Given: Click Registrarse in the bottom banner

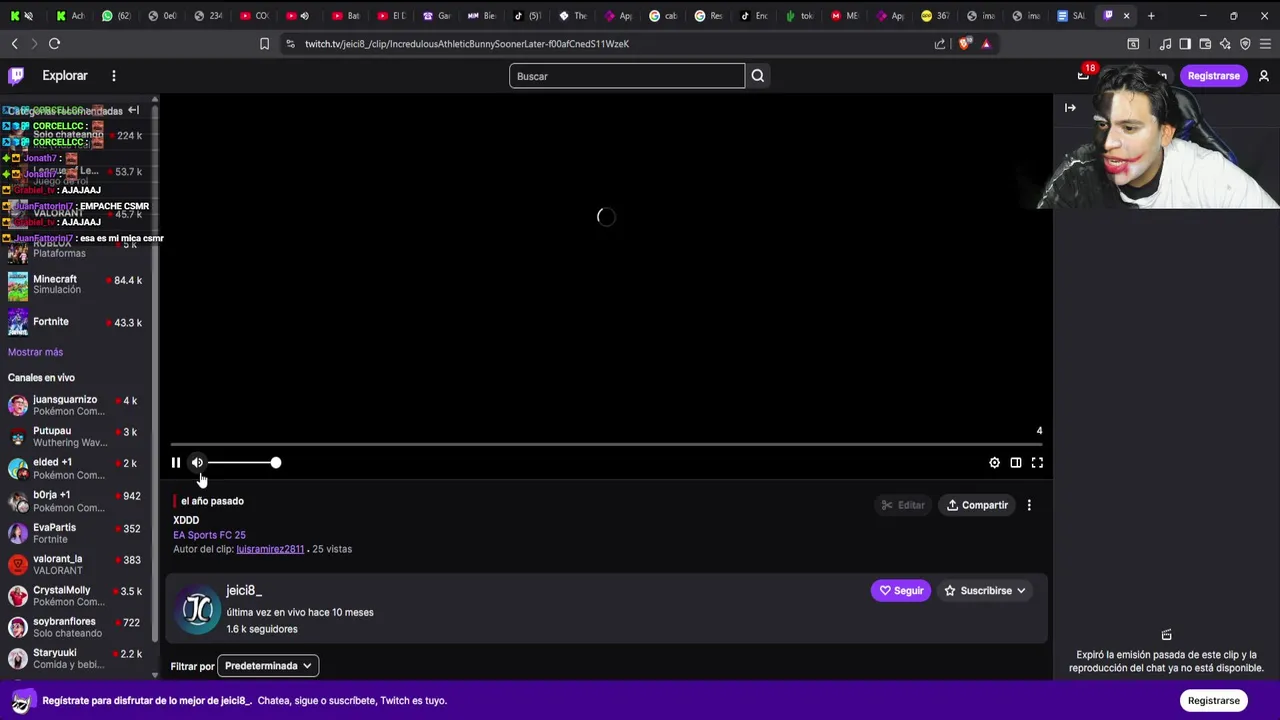Looking at the screenshot, I should [1213, 701].
